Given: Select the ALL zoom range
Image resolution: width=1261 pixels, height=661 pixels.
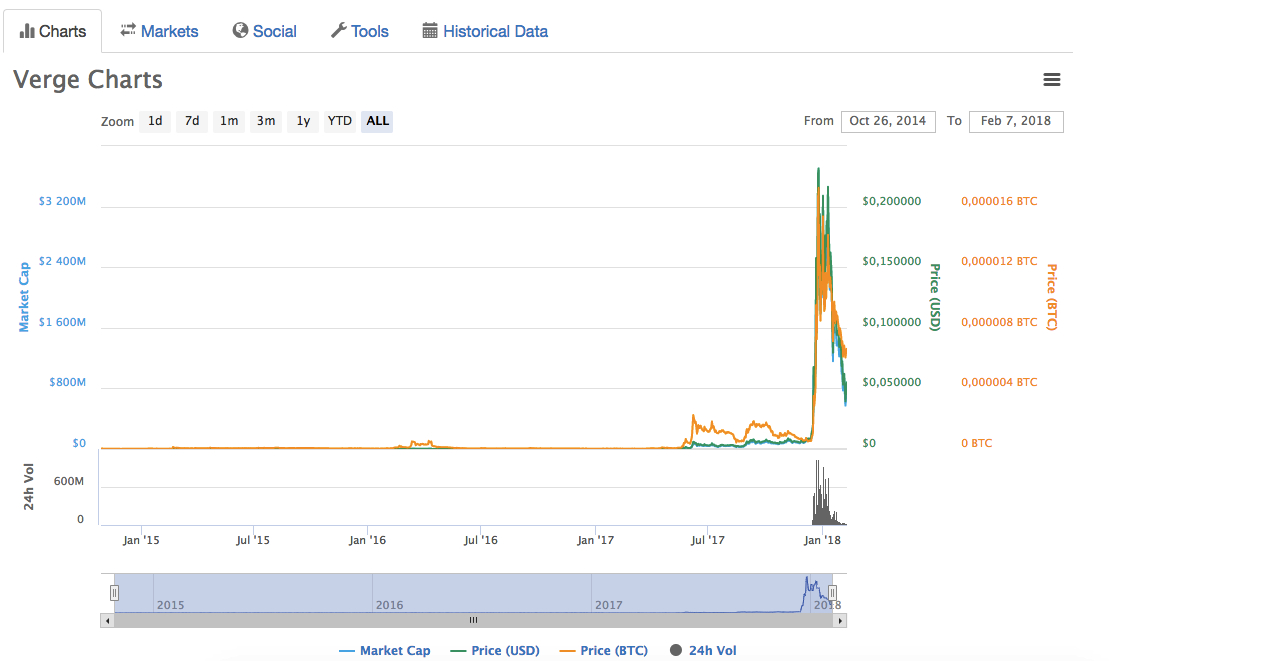Looking at the screenshot, I should (x=377, y=121).
